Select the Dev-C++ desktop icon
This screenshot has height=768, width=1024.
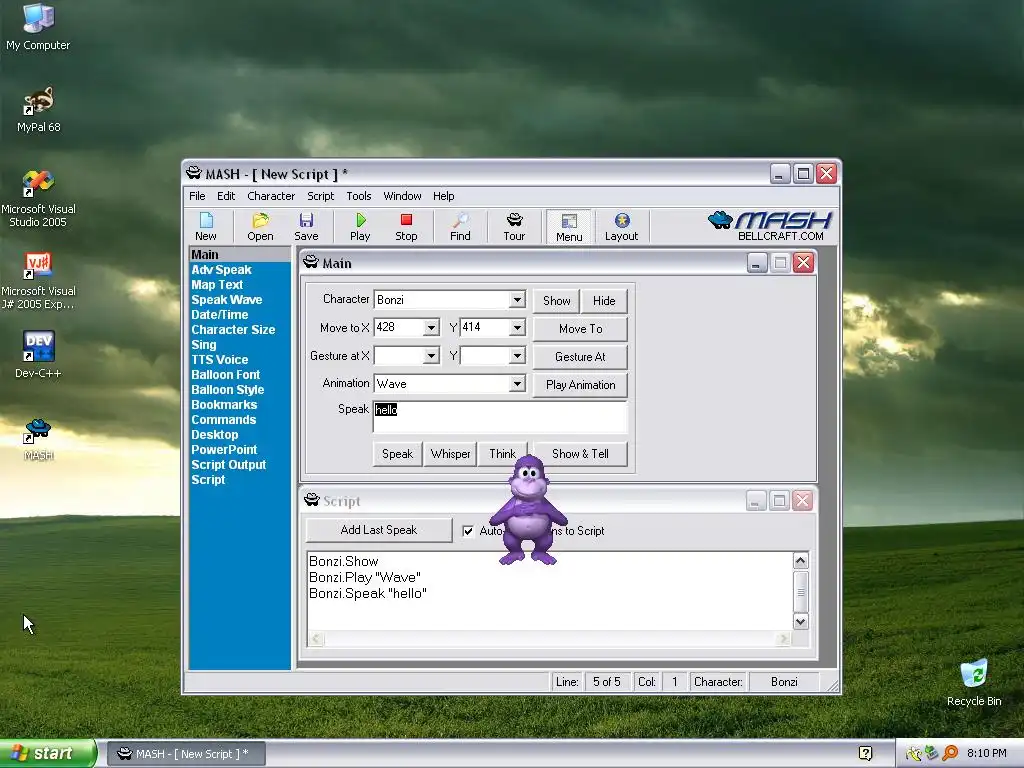tap(38, 355)
